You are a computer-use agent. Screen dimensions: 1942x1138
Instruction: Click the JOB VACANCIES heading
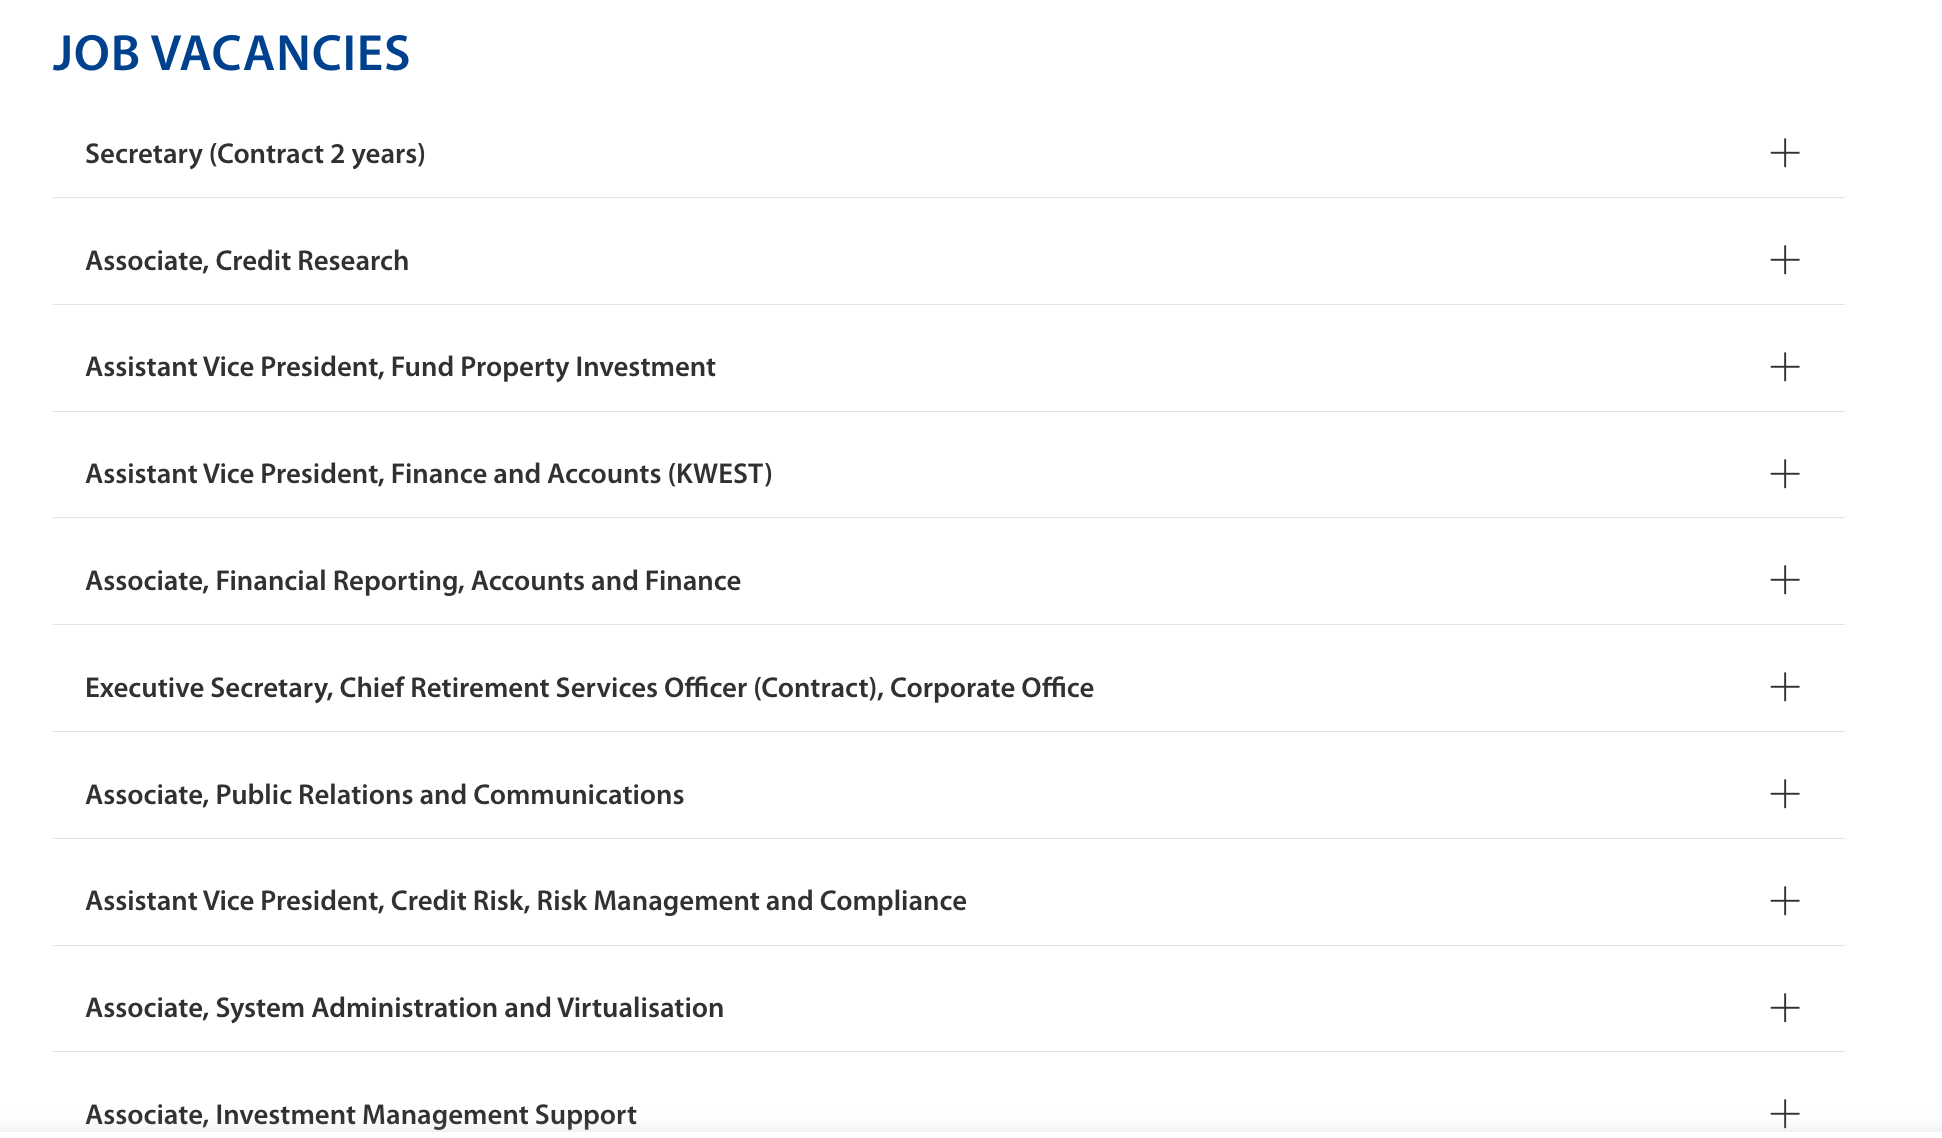(231, 54)
